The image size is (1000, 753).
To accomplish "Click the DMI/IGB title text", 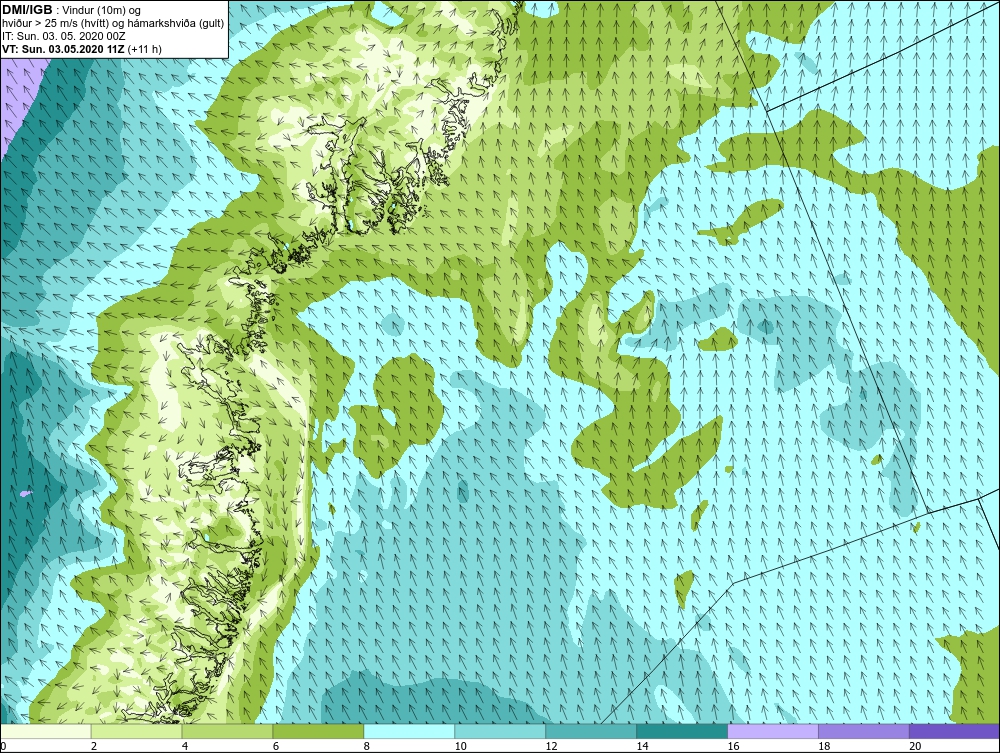I will [x=27, y=10].
